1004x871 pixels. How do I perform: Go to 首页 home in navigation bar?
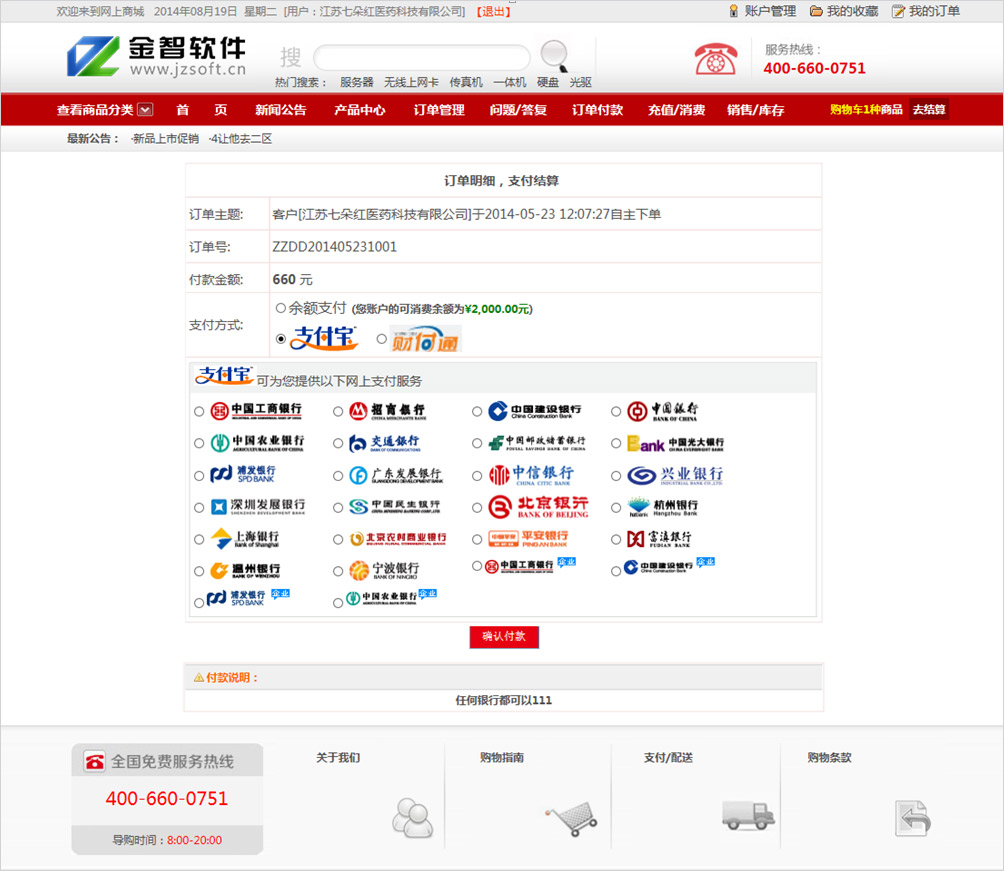coord(202,110)
